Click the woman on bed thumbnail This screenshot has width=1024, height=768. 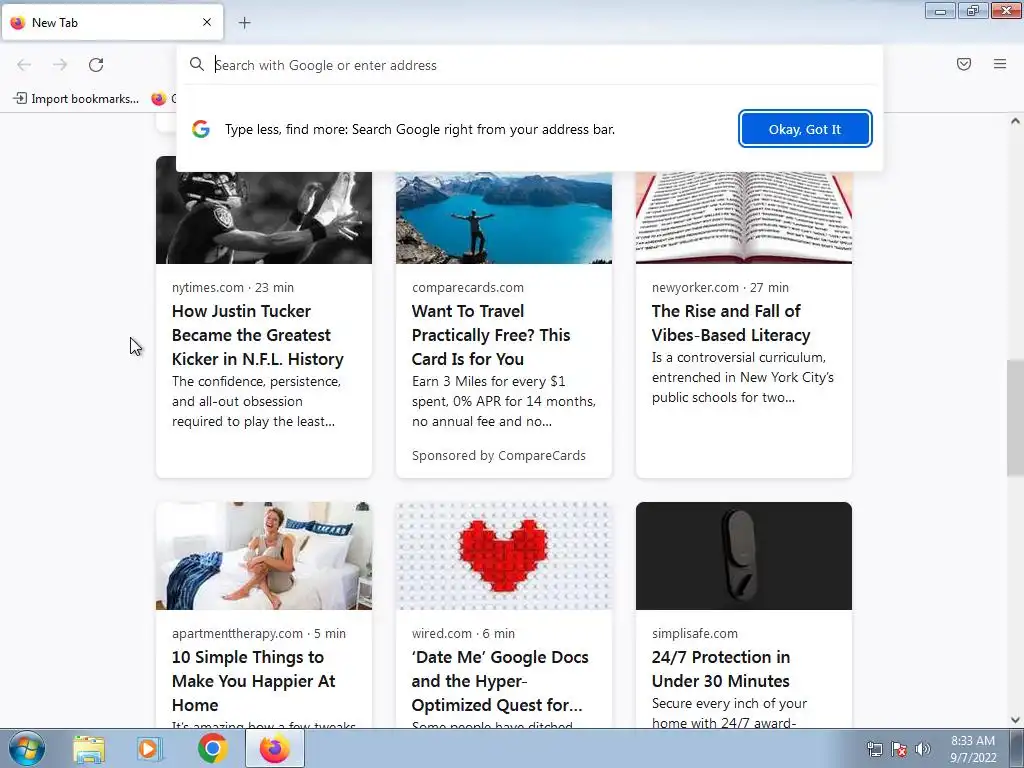click(264, 556)
